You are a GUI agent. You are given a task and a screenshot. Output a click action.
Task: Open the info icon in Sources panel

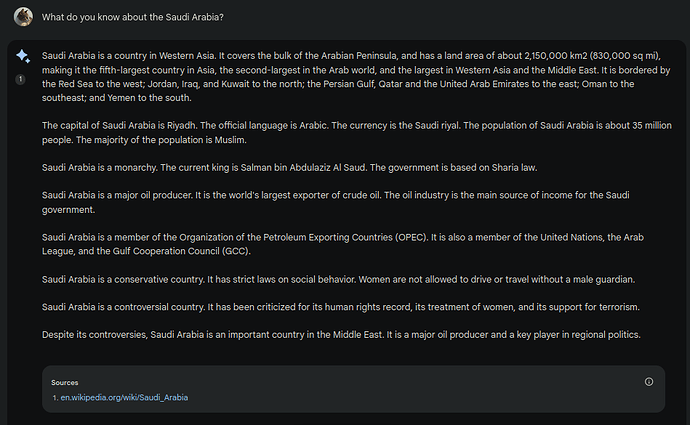(x=649, y=381)
